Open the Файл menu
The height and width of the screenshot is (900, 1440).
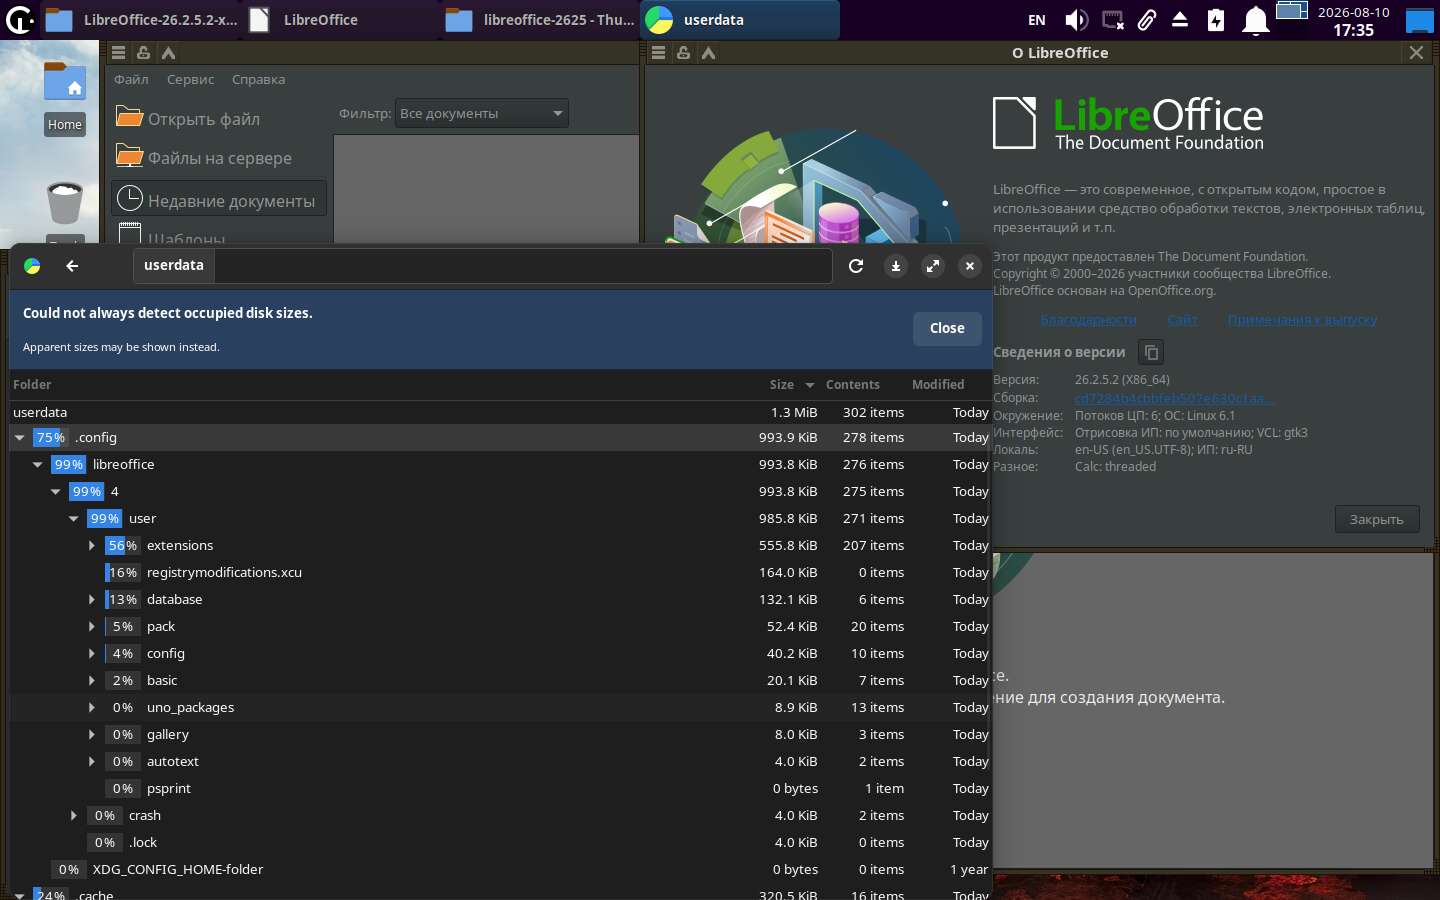click(x=131, y=80)
